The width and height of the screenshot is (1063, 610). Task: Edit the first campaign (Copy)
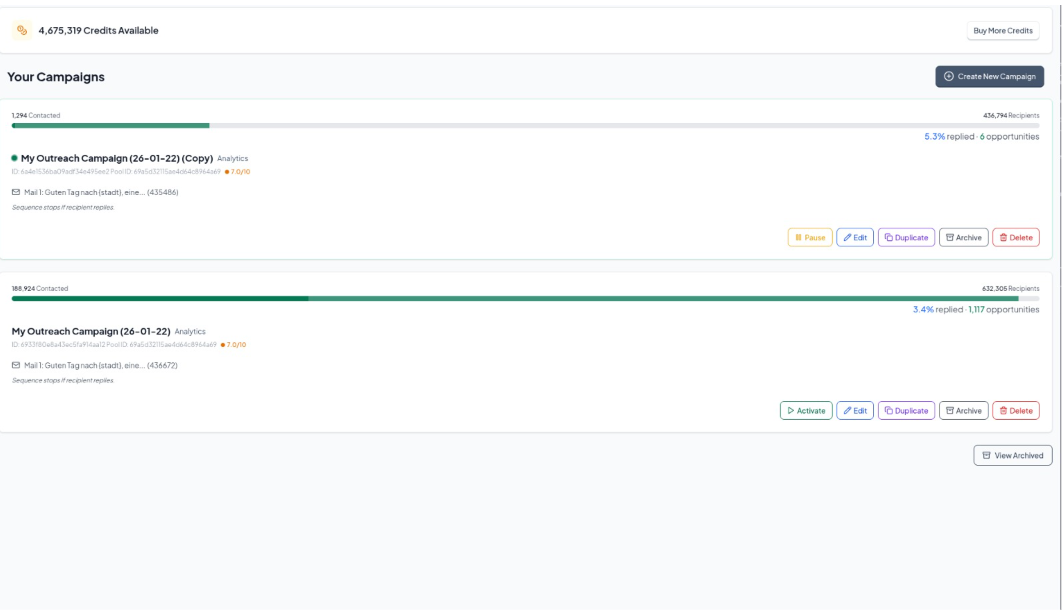coord(855,237)
